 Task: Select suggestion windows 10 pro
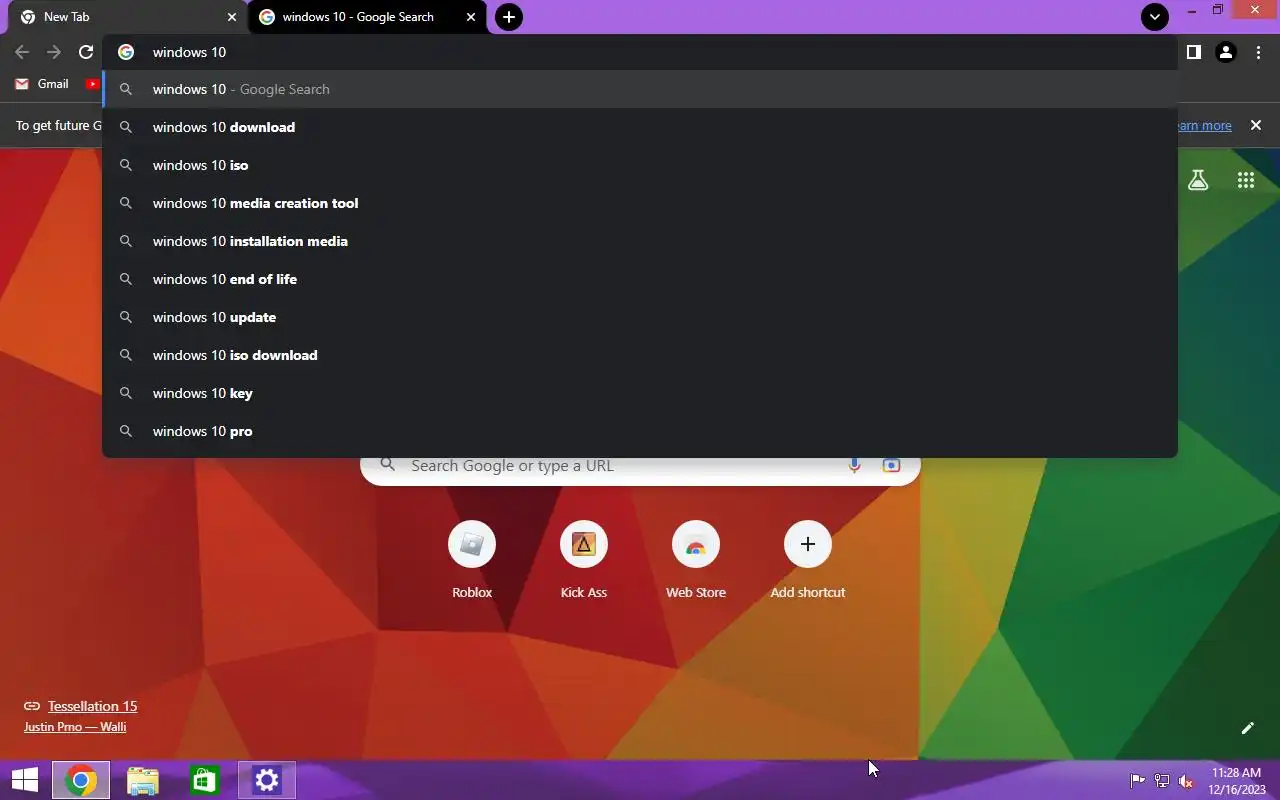pyautogui.click(x=640, y=431)
